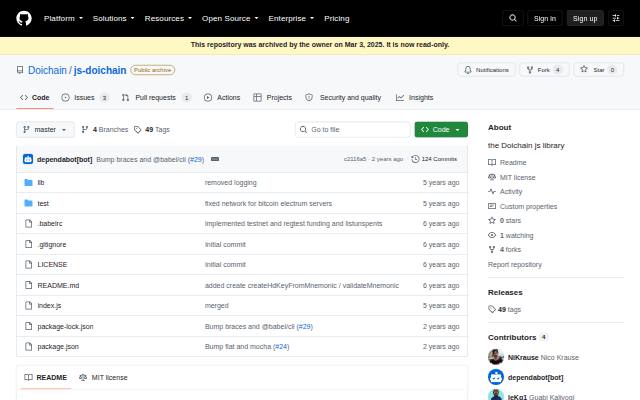Screen dimensions: 640x400
Task: Open the 4 forks link in About
Action: click(504, 249)
